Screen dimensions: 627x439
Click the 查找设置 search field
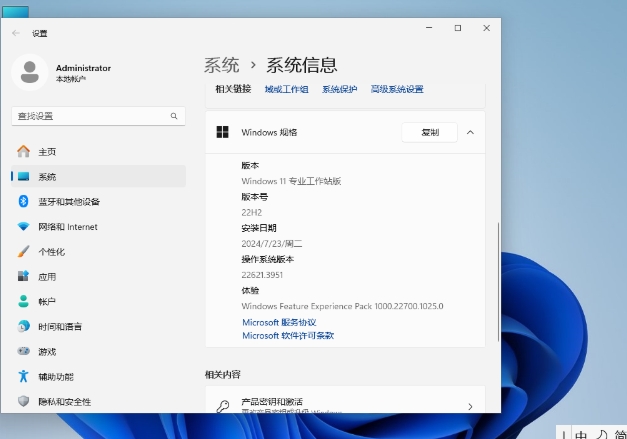97,116
